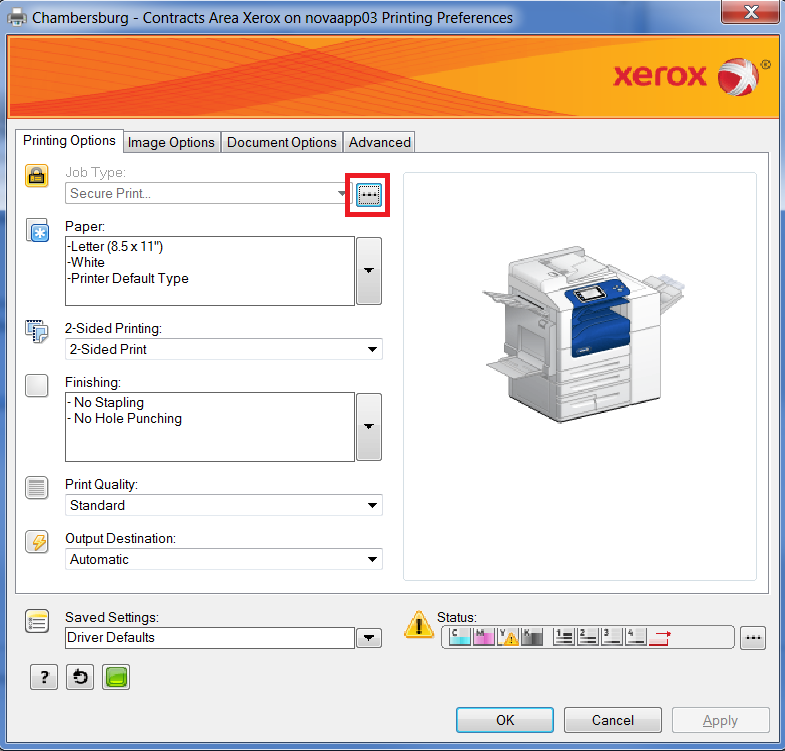Click the red bypass tray status icon
Image resolution: width=785 pixels, height=751 pixels.
click(x=660, y=637)
